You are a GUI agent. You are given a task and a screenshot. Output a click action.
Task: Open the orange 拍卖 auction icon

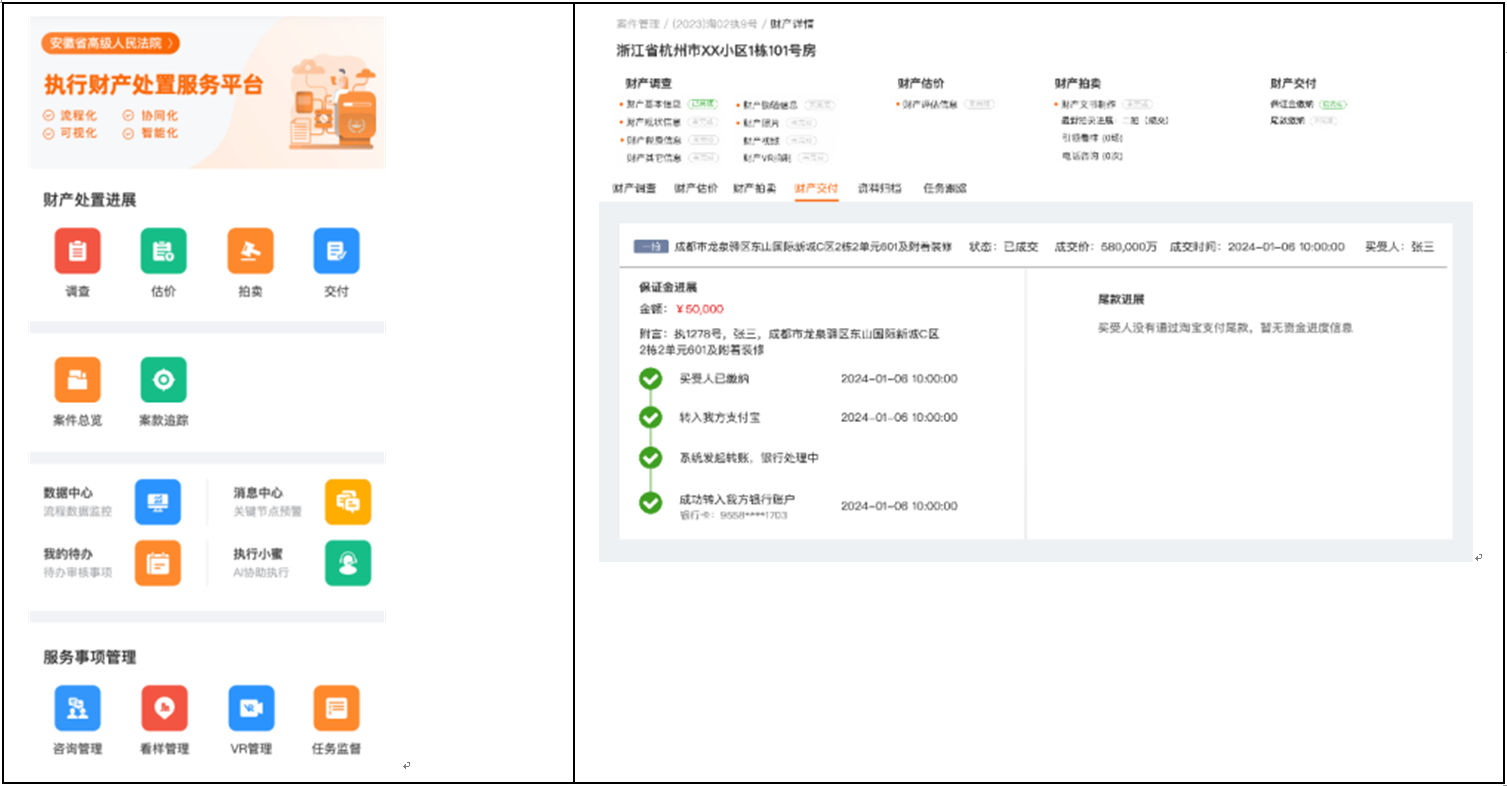pos(250,251)
